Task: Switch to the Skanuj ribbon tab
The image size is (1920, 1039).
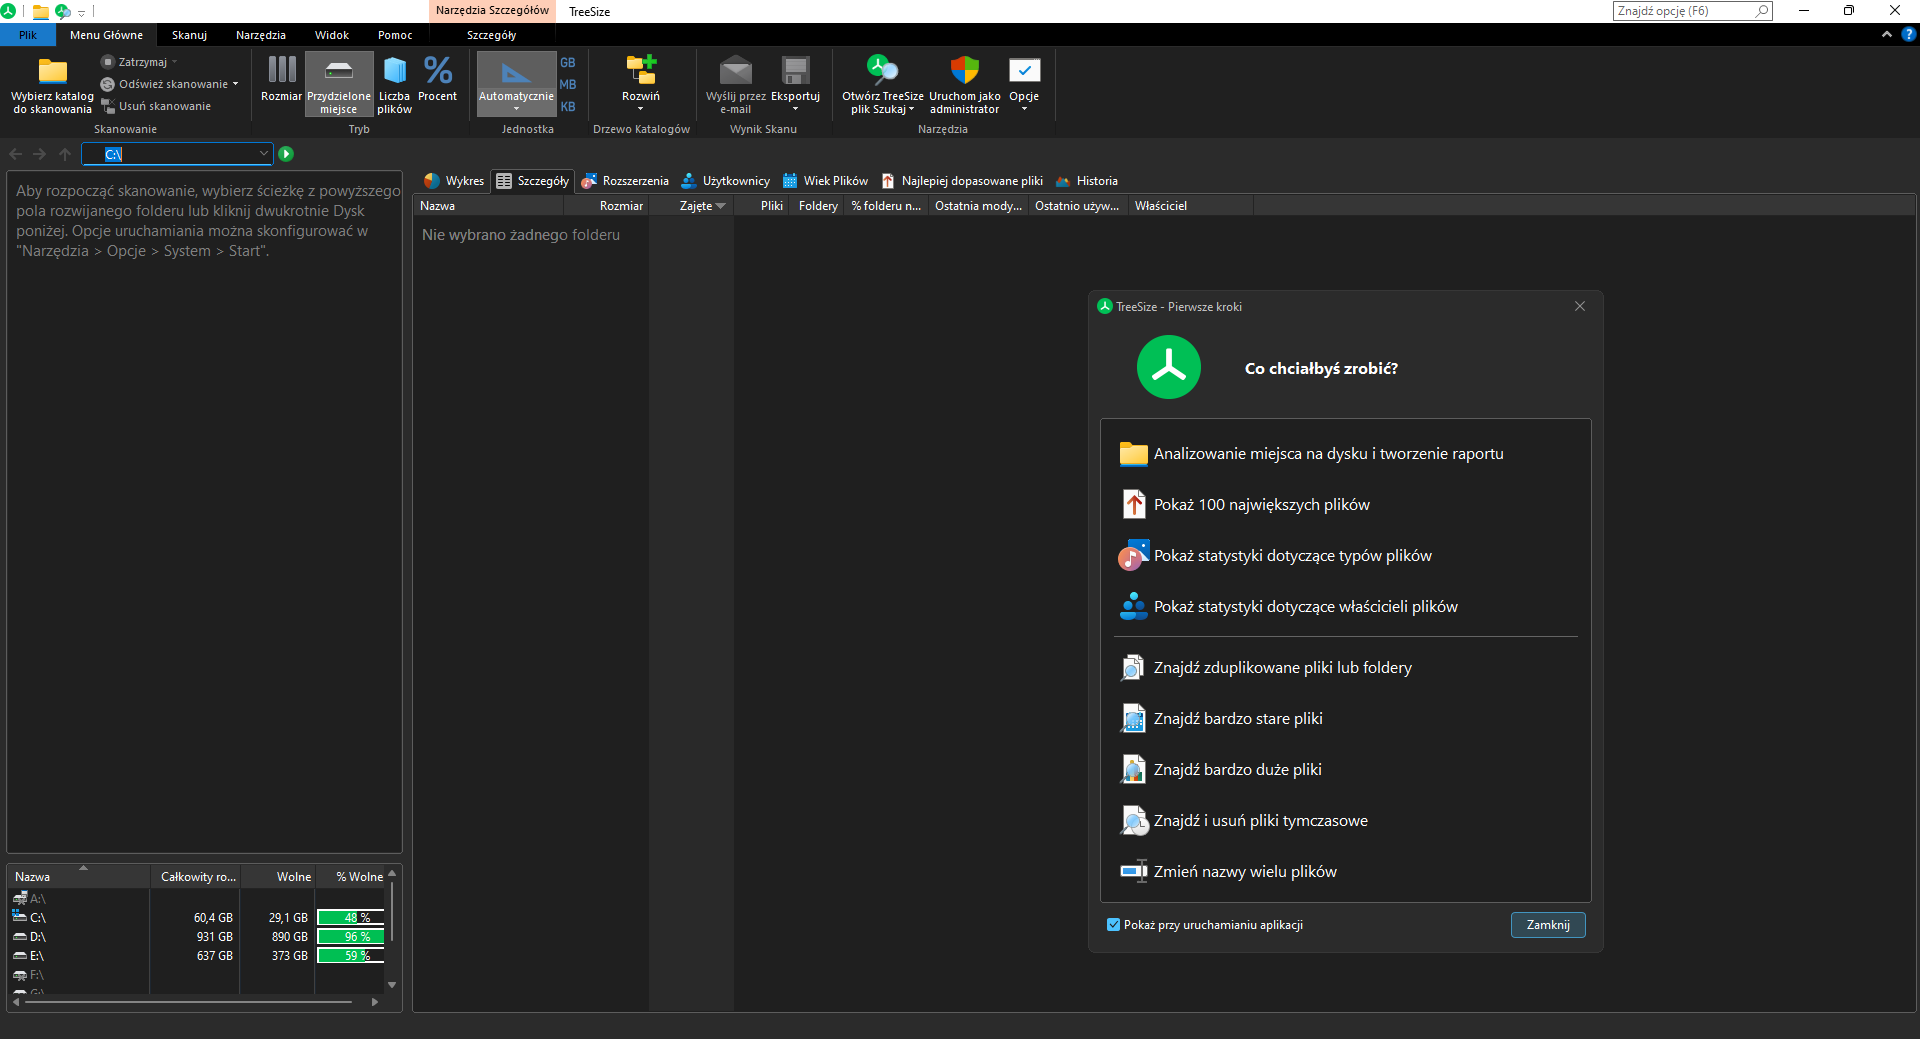Action: point(189,35)
